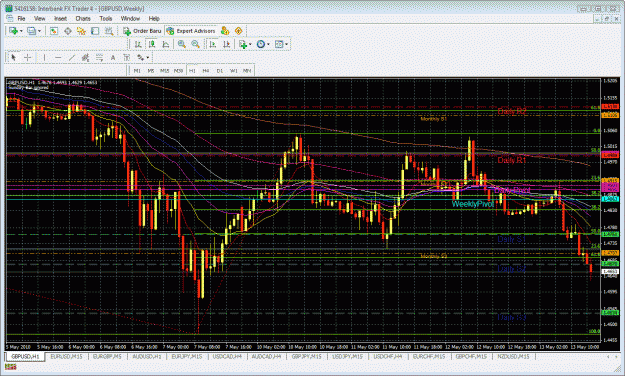Open the Help menu

click(x=154, y=18)
